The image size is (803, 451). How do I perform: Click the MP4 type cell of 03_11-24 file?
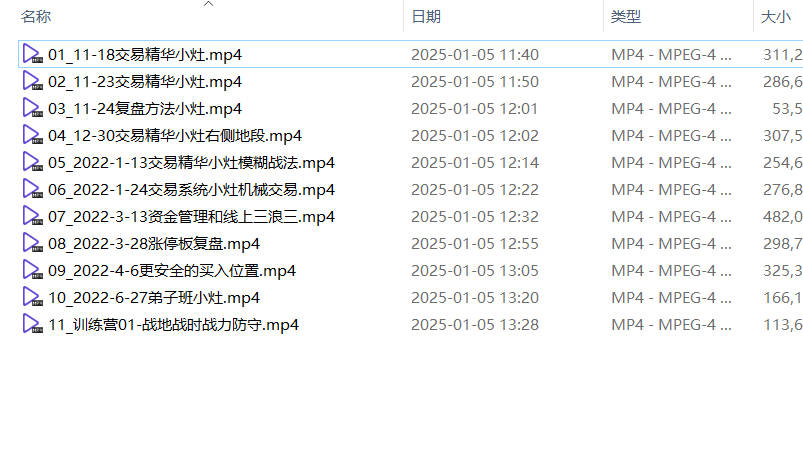coord(671,109)
